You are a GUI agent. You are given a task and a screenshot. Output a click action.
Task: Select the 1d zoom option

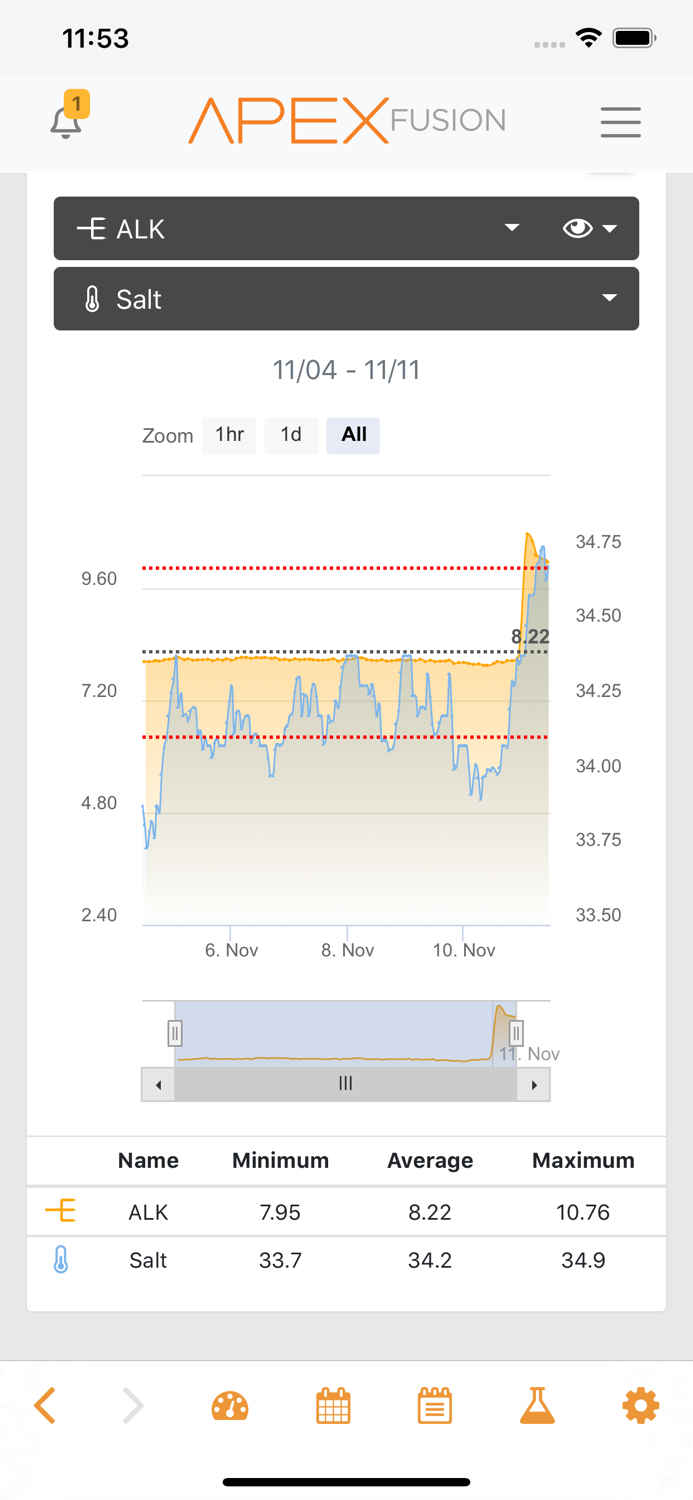[291, 435]
